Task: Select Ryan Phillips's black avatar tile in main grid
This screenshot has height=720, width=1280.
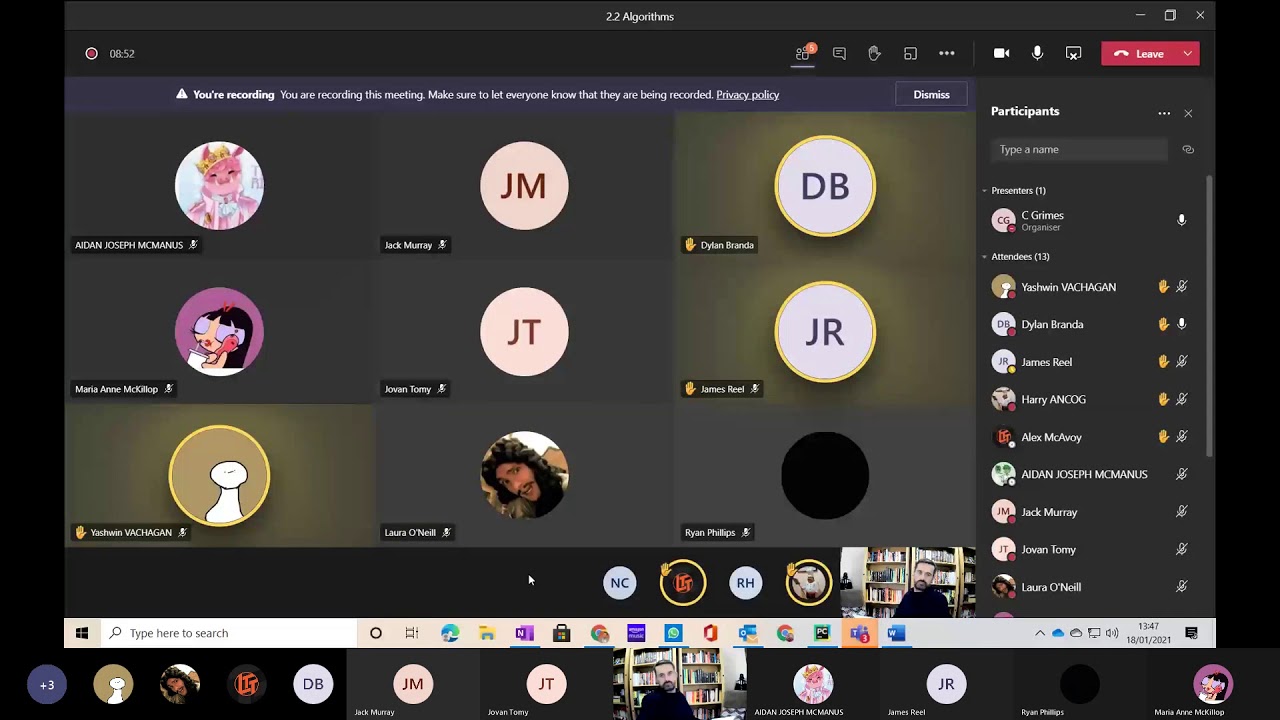Action: pos(825,476)
